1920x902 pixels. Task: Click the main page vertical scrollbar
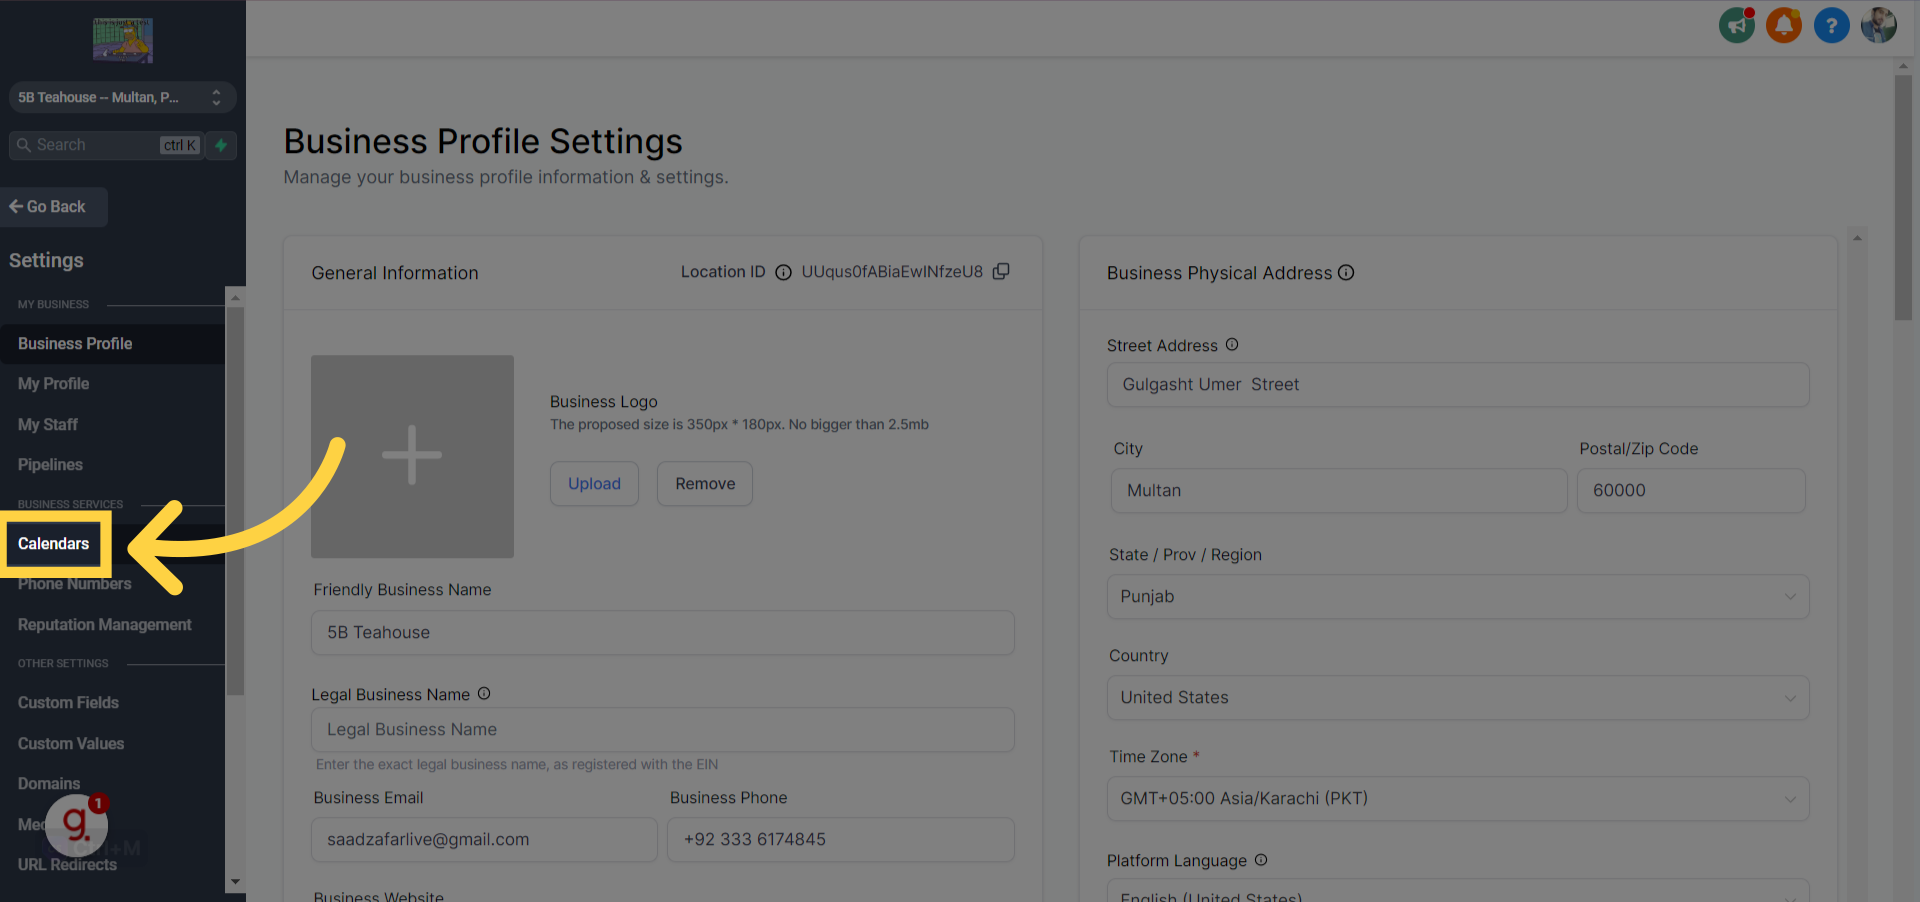tap(1903, 198)
